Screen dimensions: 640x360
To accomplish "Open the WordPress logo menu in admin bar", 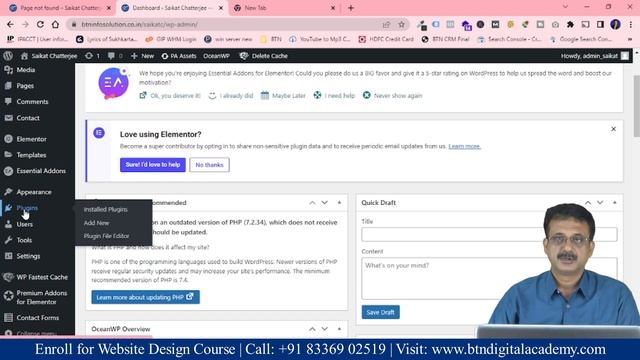I will pyautogui.click(x=8, y=56).
